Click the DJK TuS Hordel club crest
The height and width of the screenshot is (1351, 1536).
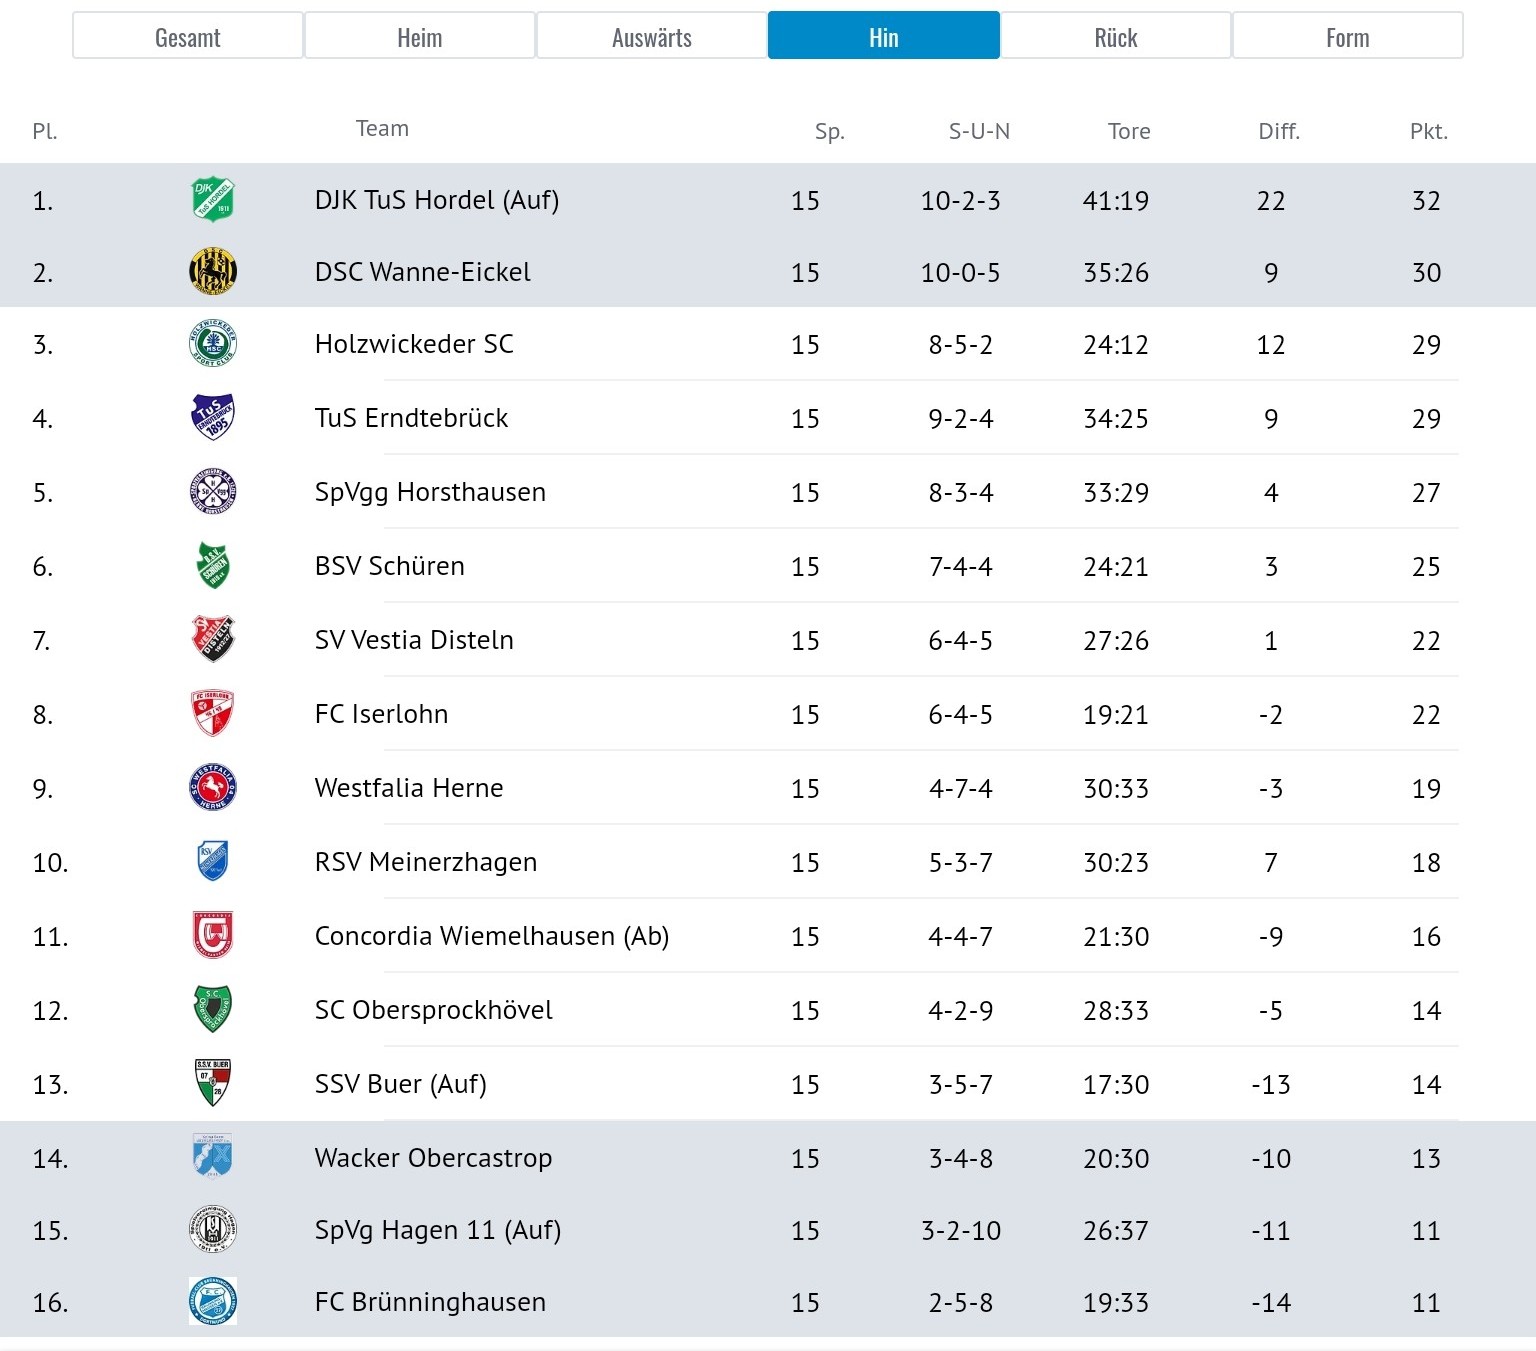pos(213,200)
